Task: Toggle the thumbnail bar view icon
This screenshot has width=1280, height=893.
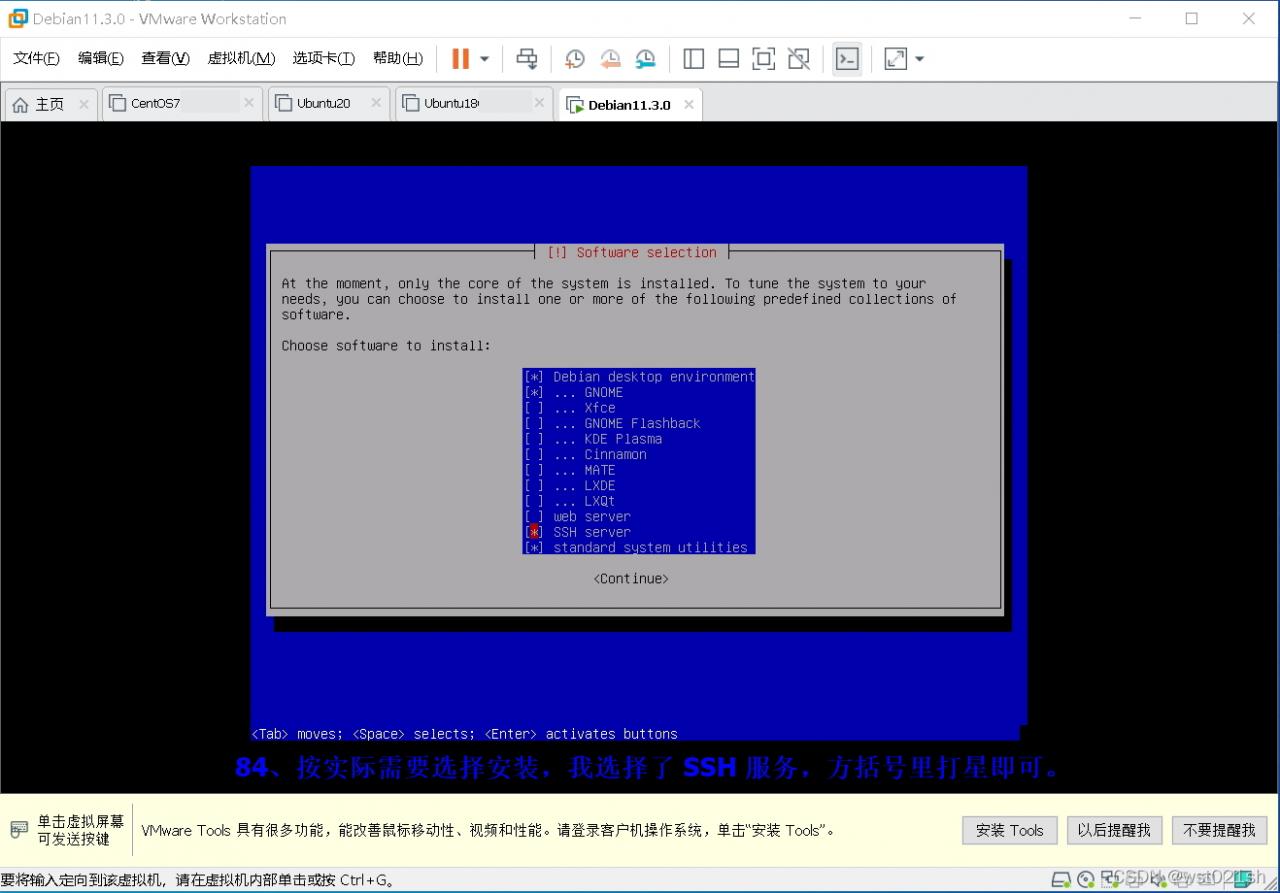Action: click(729, 59)
